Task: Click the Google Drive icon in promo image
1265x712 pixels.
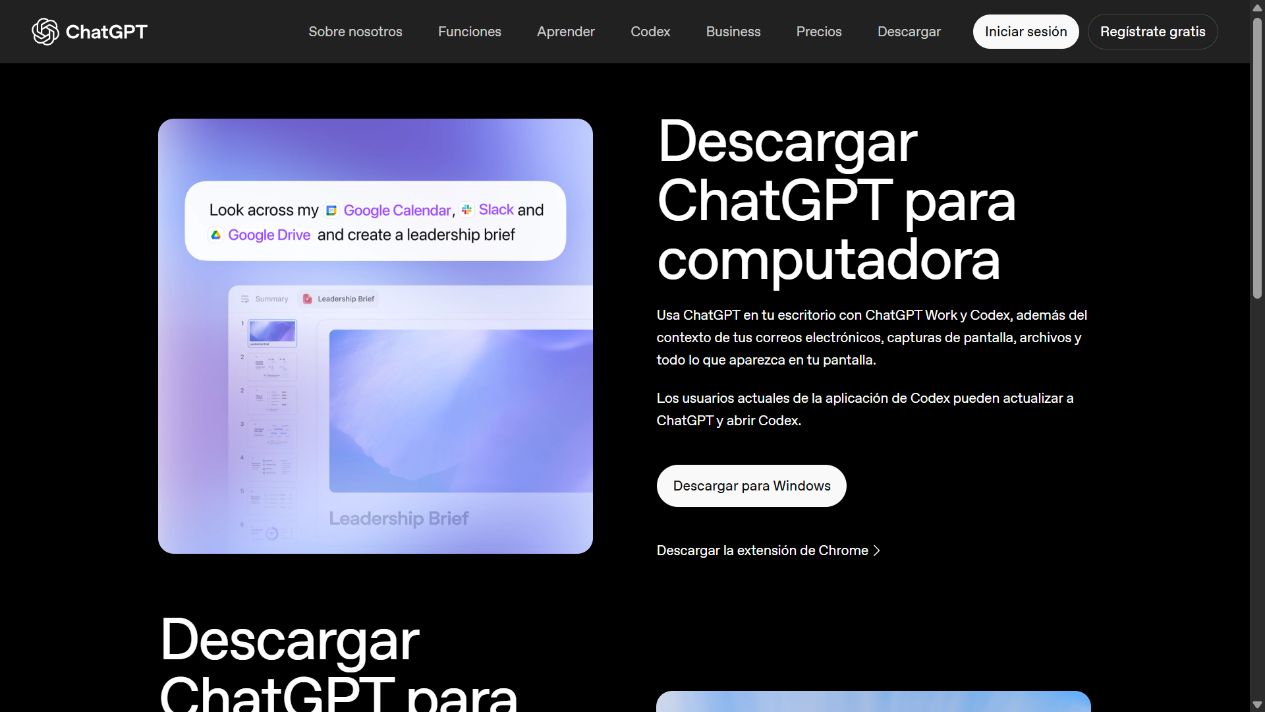Action: pyautogui.click(x=215, y=235)
